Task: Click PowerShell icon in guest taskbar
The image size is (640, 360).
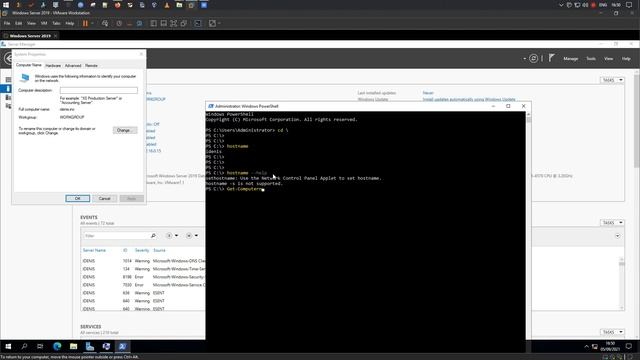Action: (x=122, y=347)
